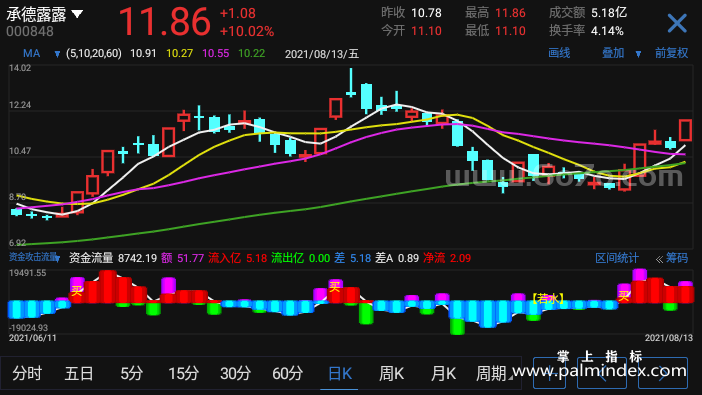Select the 5分 period tab

point(131,373)
